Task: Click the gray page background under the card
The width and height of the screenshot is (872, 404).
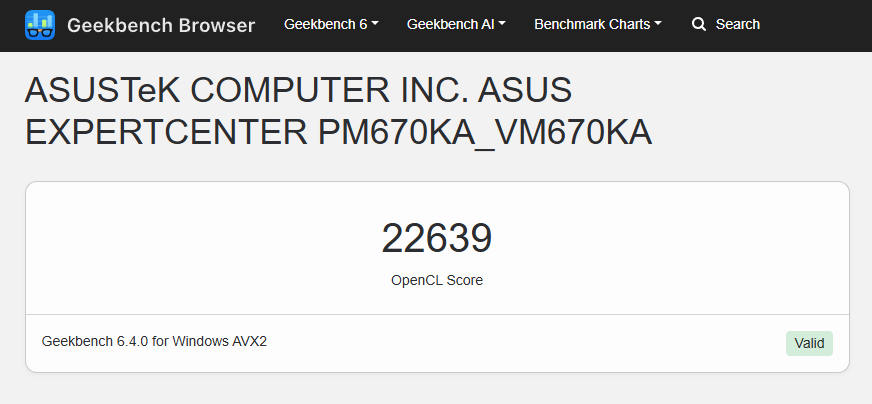Action: pyautogui.click(x=437, y=390)
